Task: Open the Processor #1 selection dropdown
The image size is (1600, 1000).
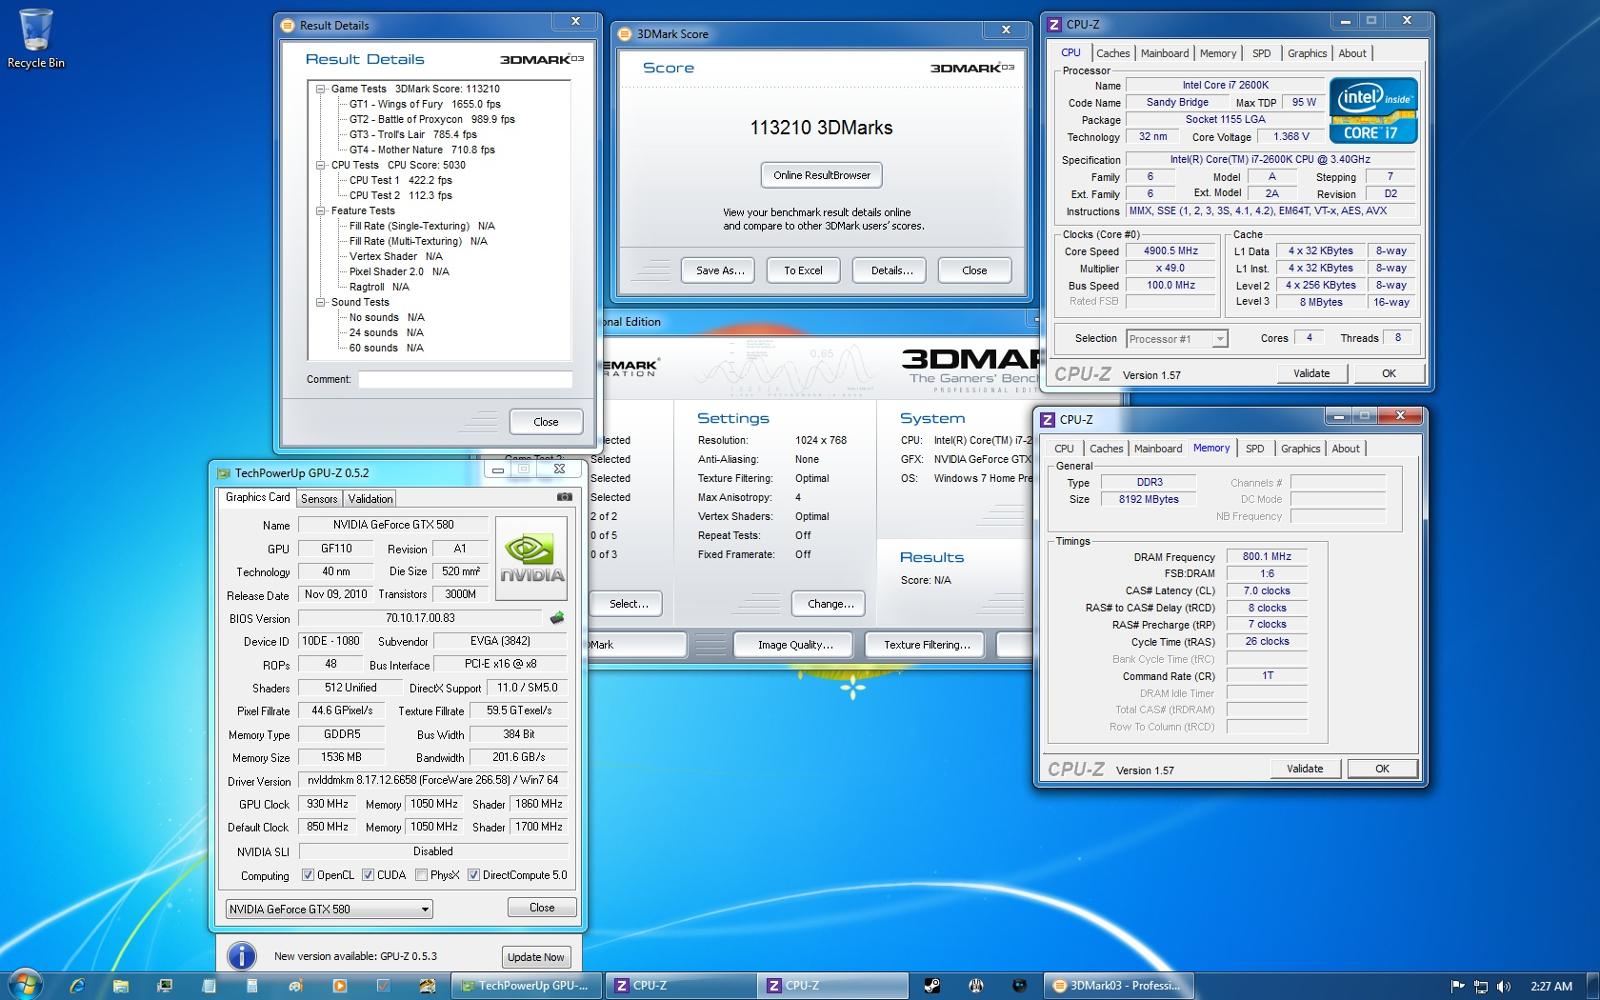Action: point(1177,339)
